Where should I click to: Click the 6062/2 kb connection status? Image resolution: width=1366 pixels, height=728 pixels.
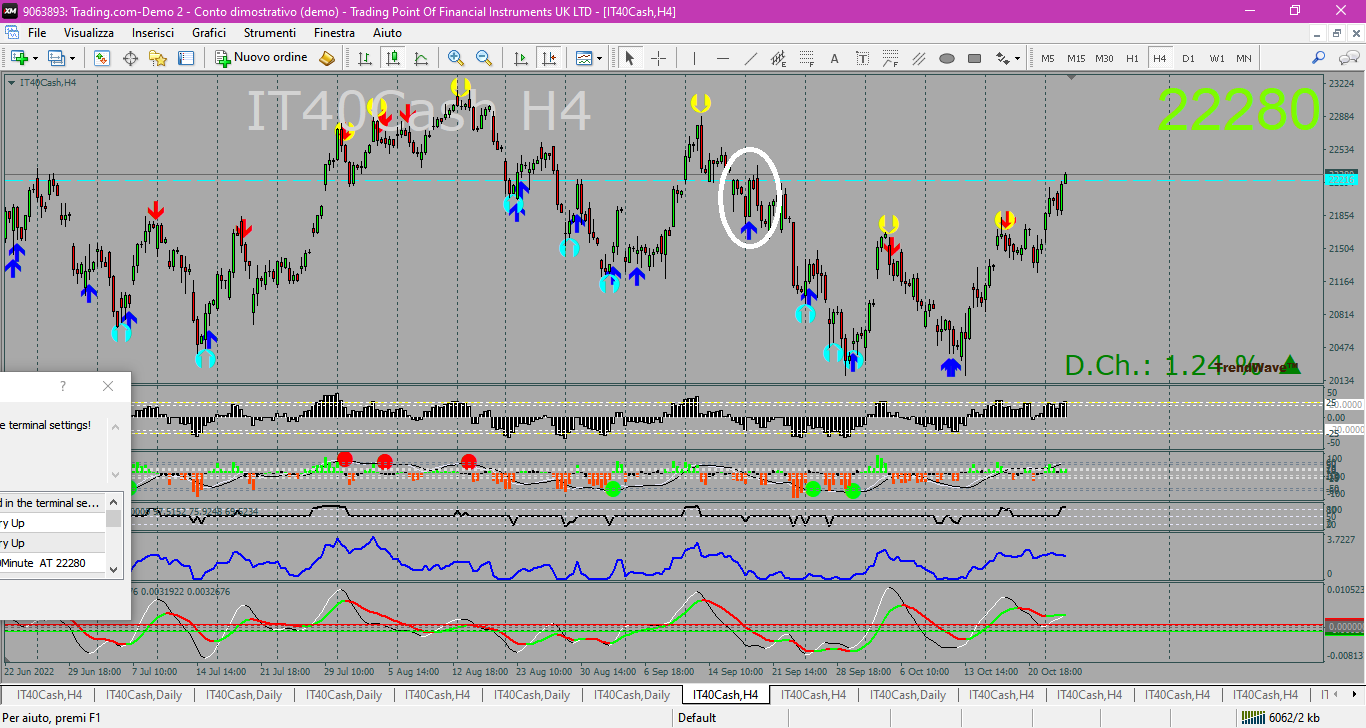(x=1281, y=717)
